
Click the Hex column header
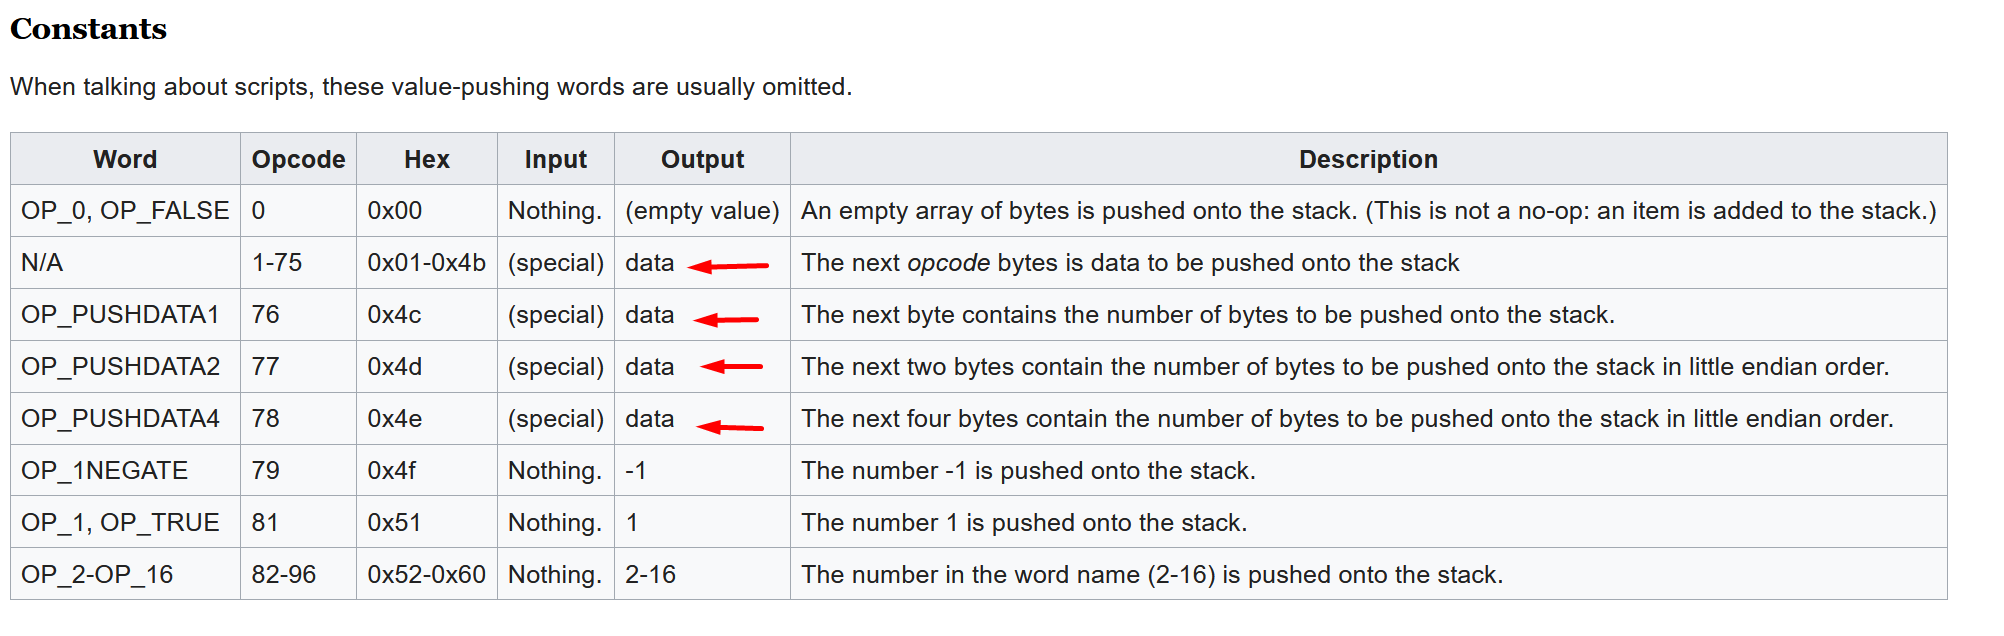pos(427,159)
